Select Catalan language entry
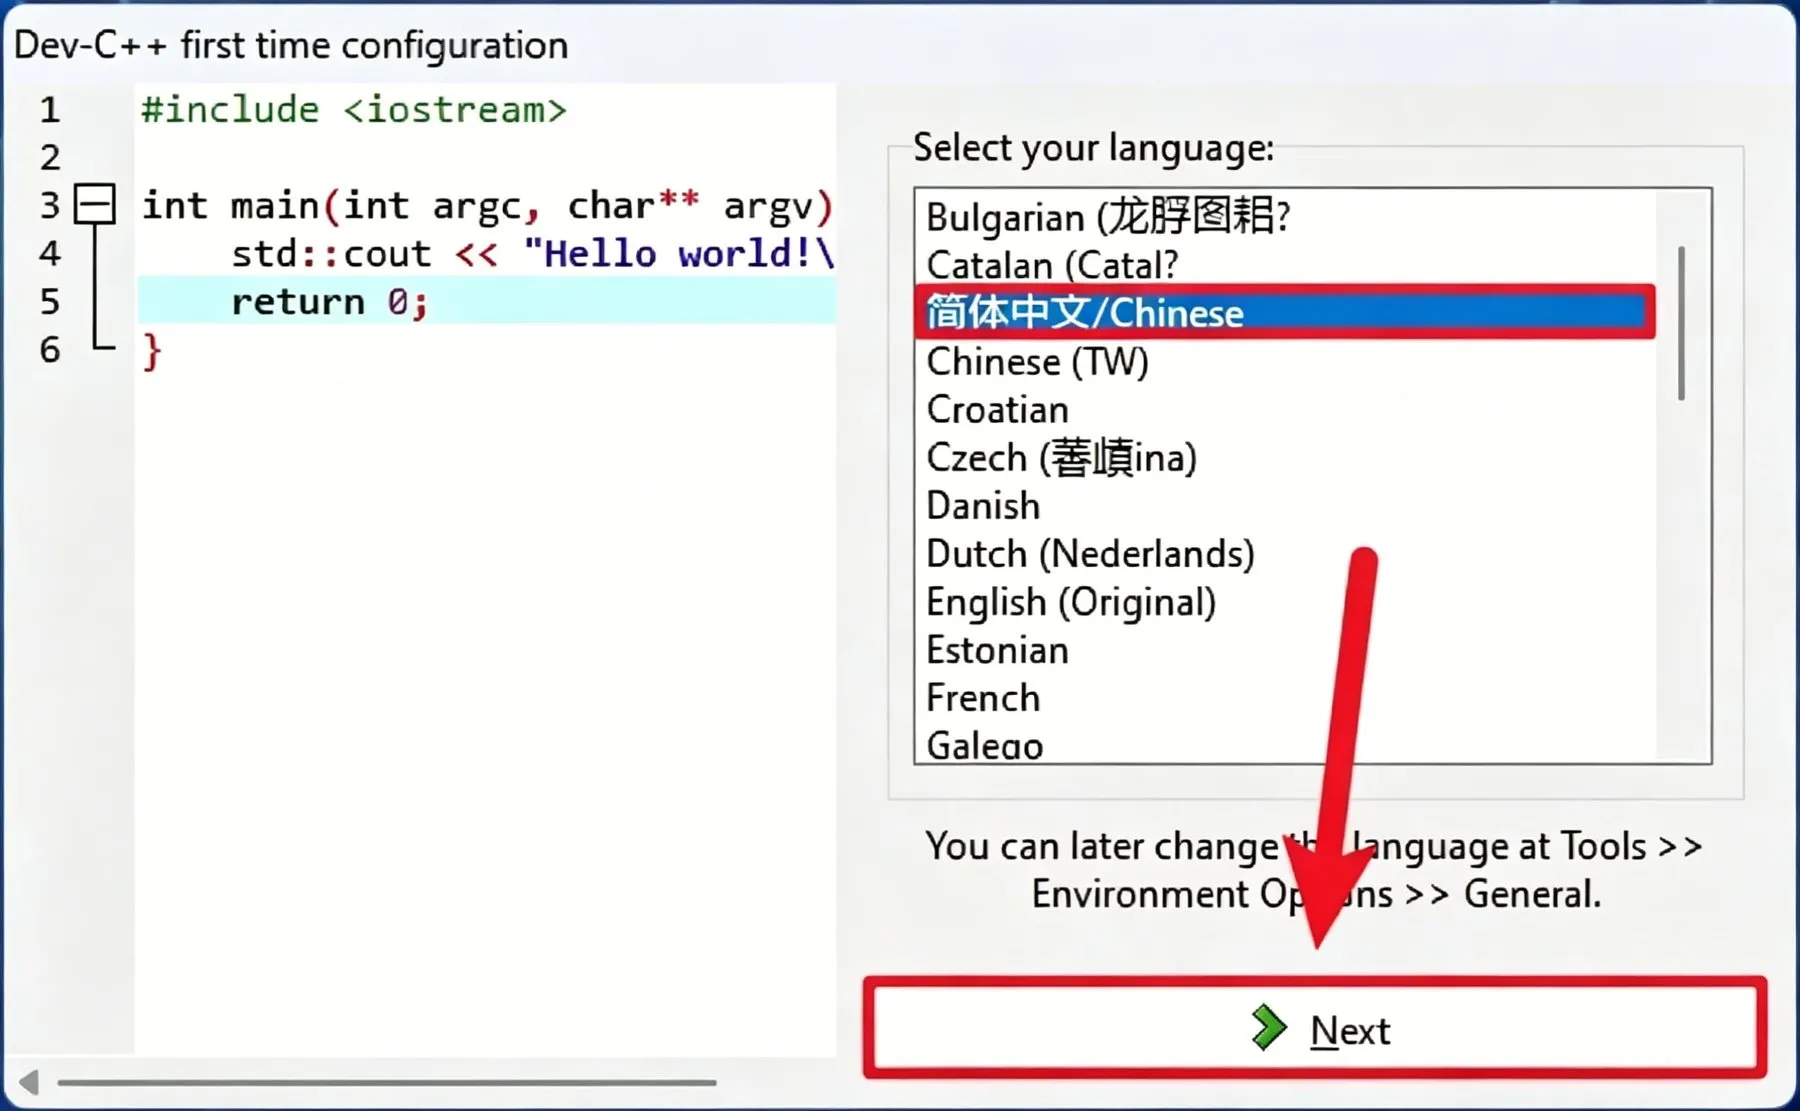 point(1285,265)
